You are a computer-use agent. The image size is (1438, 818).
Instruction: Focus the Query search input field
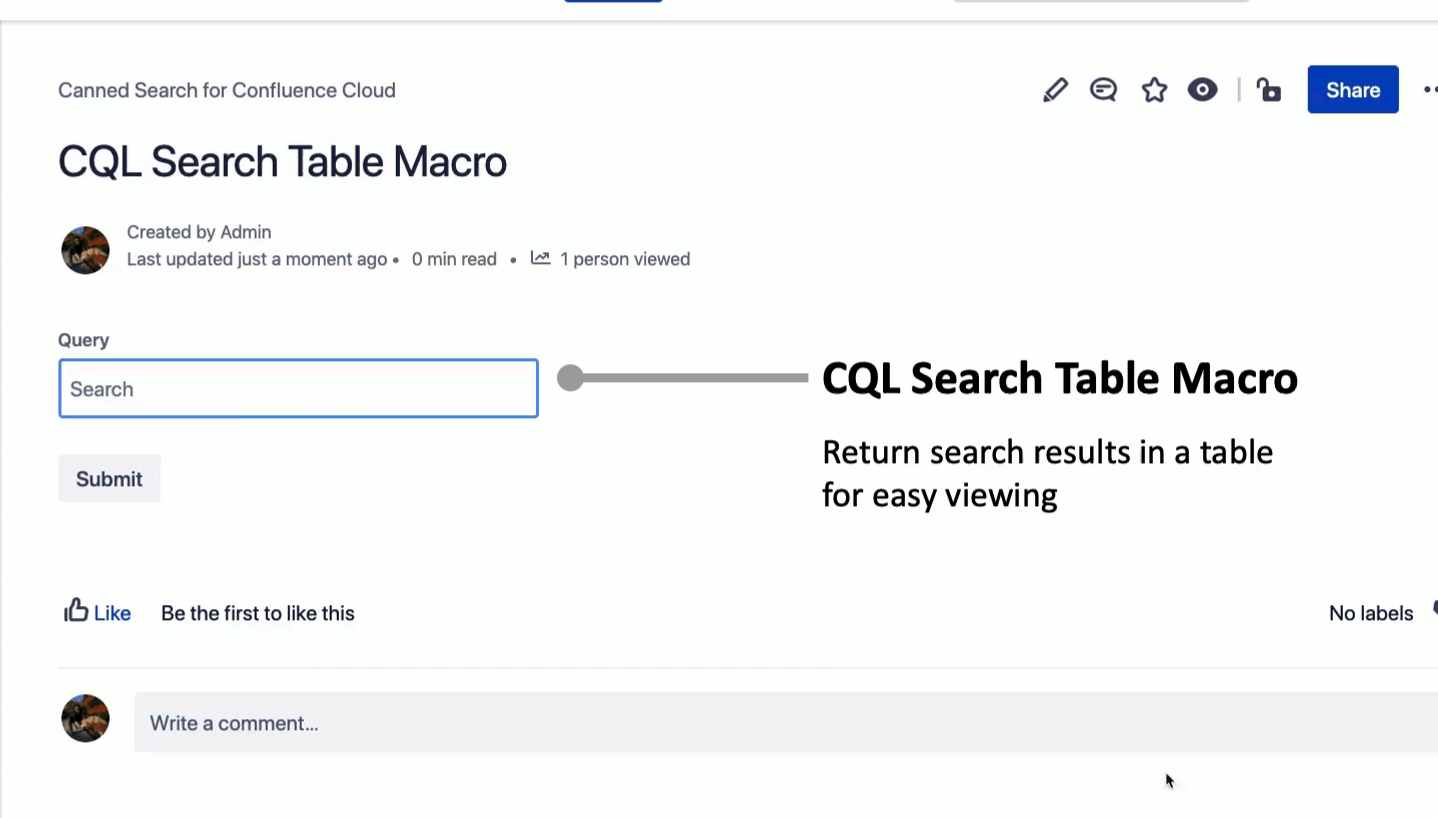[x=298, y=389]
